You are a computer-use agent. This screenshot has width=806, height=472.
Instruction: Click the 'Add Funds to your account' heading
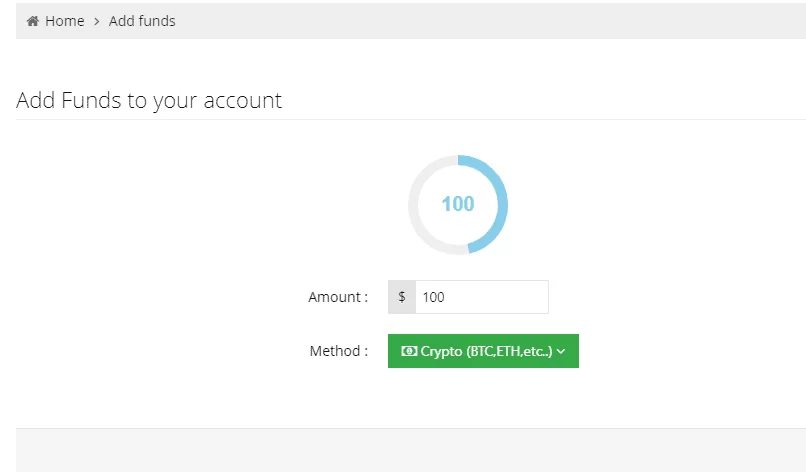click(149, 100)
